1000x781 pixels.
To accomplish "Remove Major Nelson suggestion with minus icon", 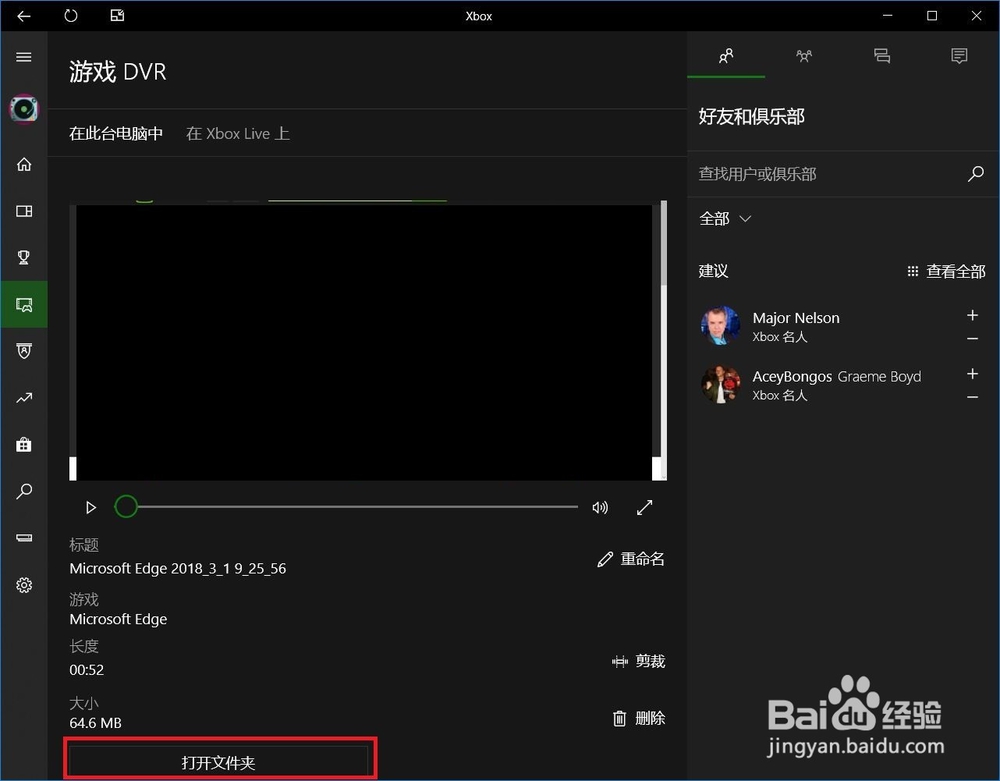I will 973,339.
